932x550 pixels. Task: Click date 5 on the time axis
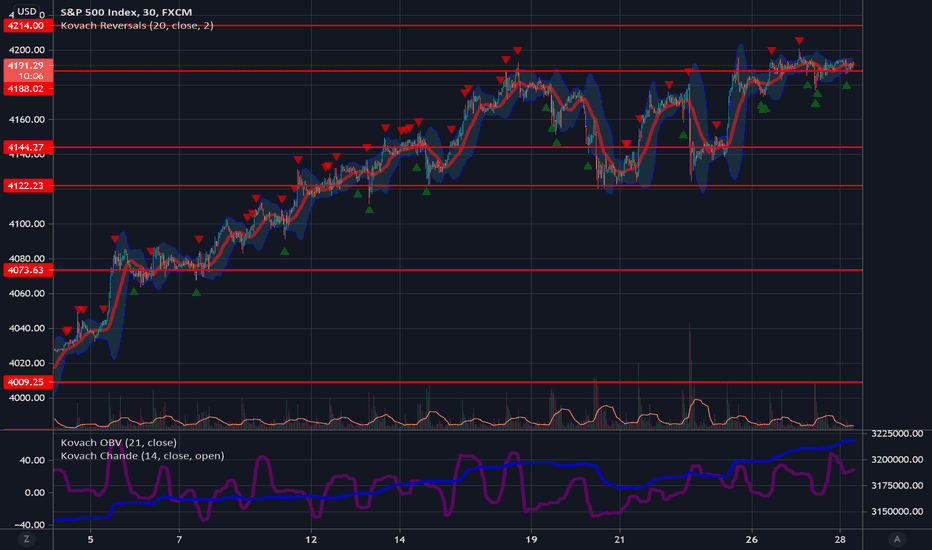click(x=90, y=539)
